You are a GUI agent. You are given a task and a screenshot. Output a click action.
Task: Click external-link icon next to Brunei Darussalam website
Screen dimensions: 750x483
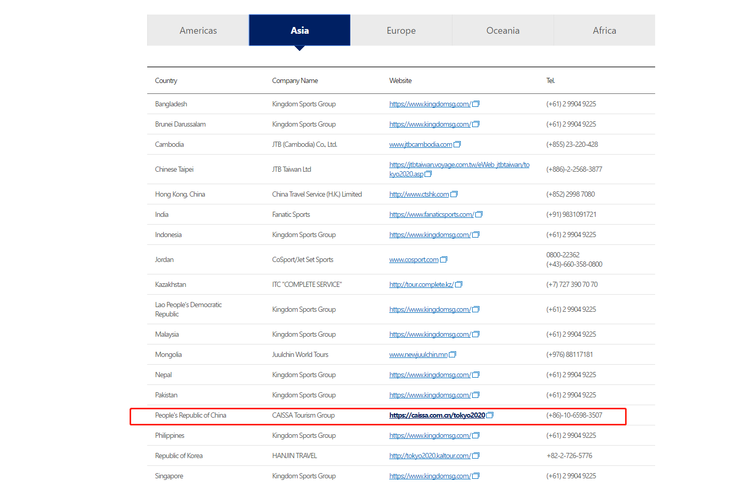coord(476,124)
